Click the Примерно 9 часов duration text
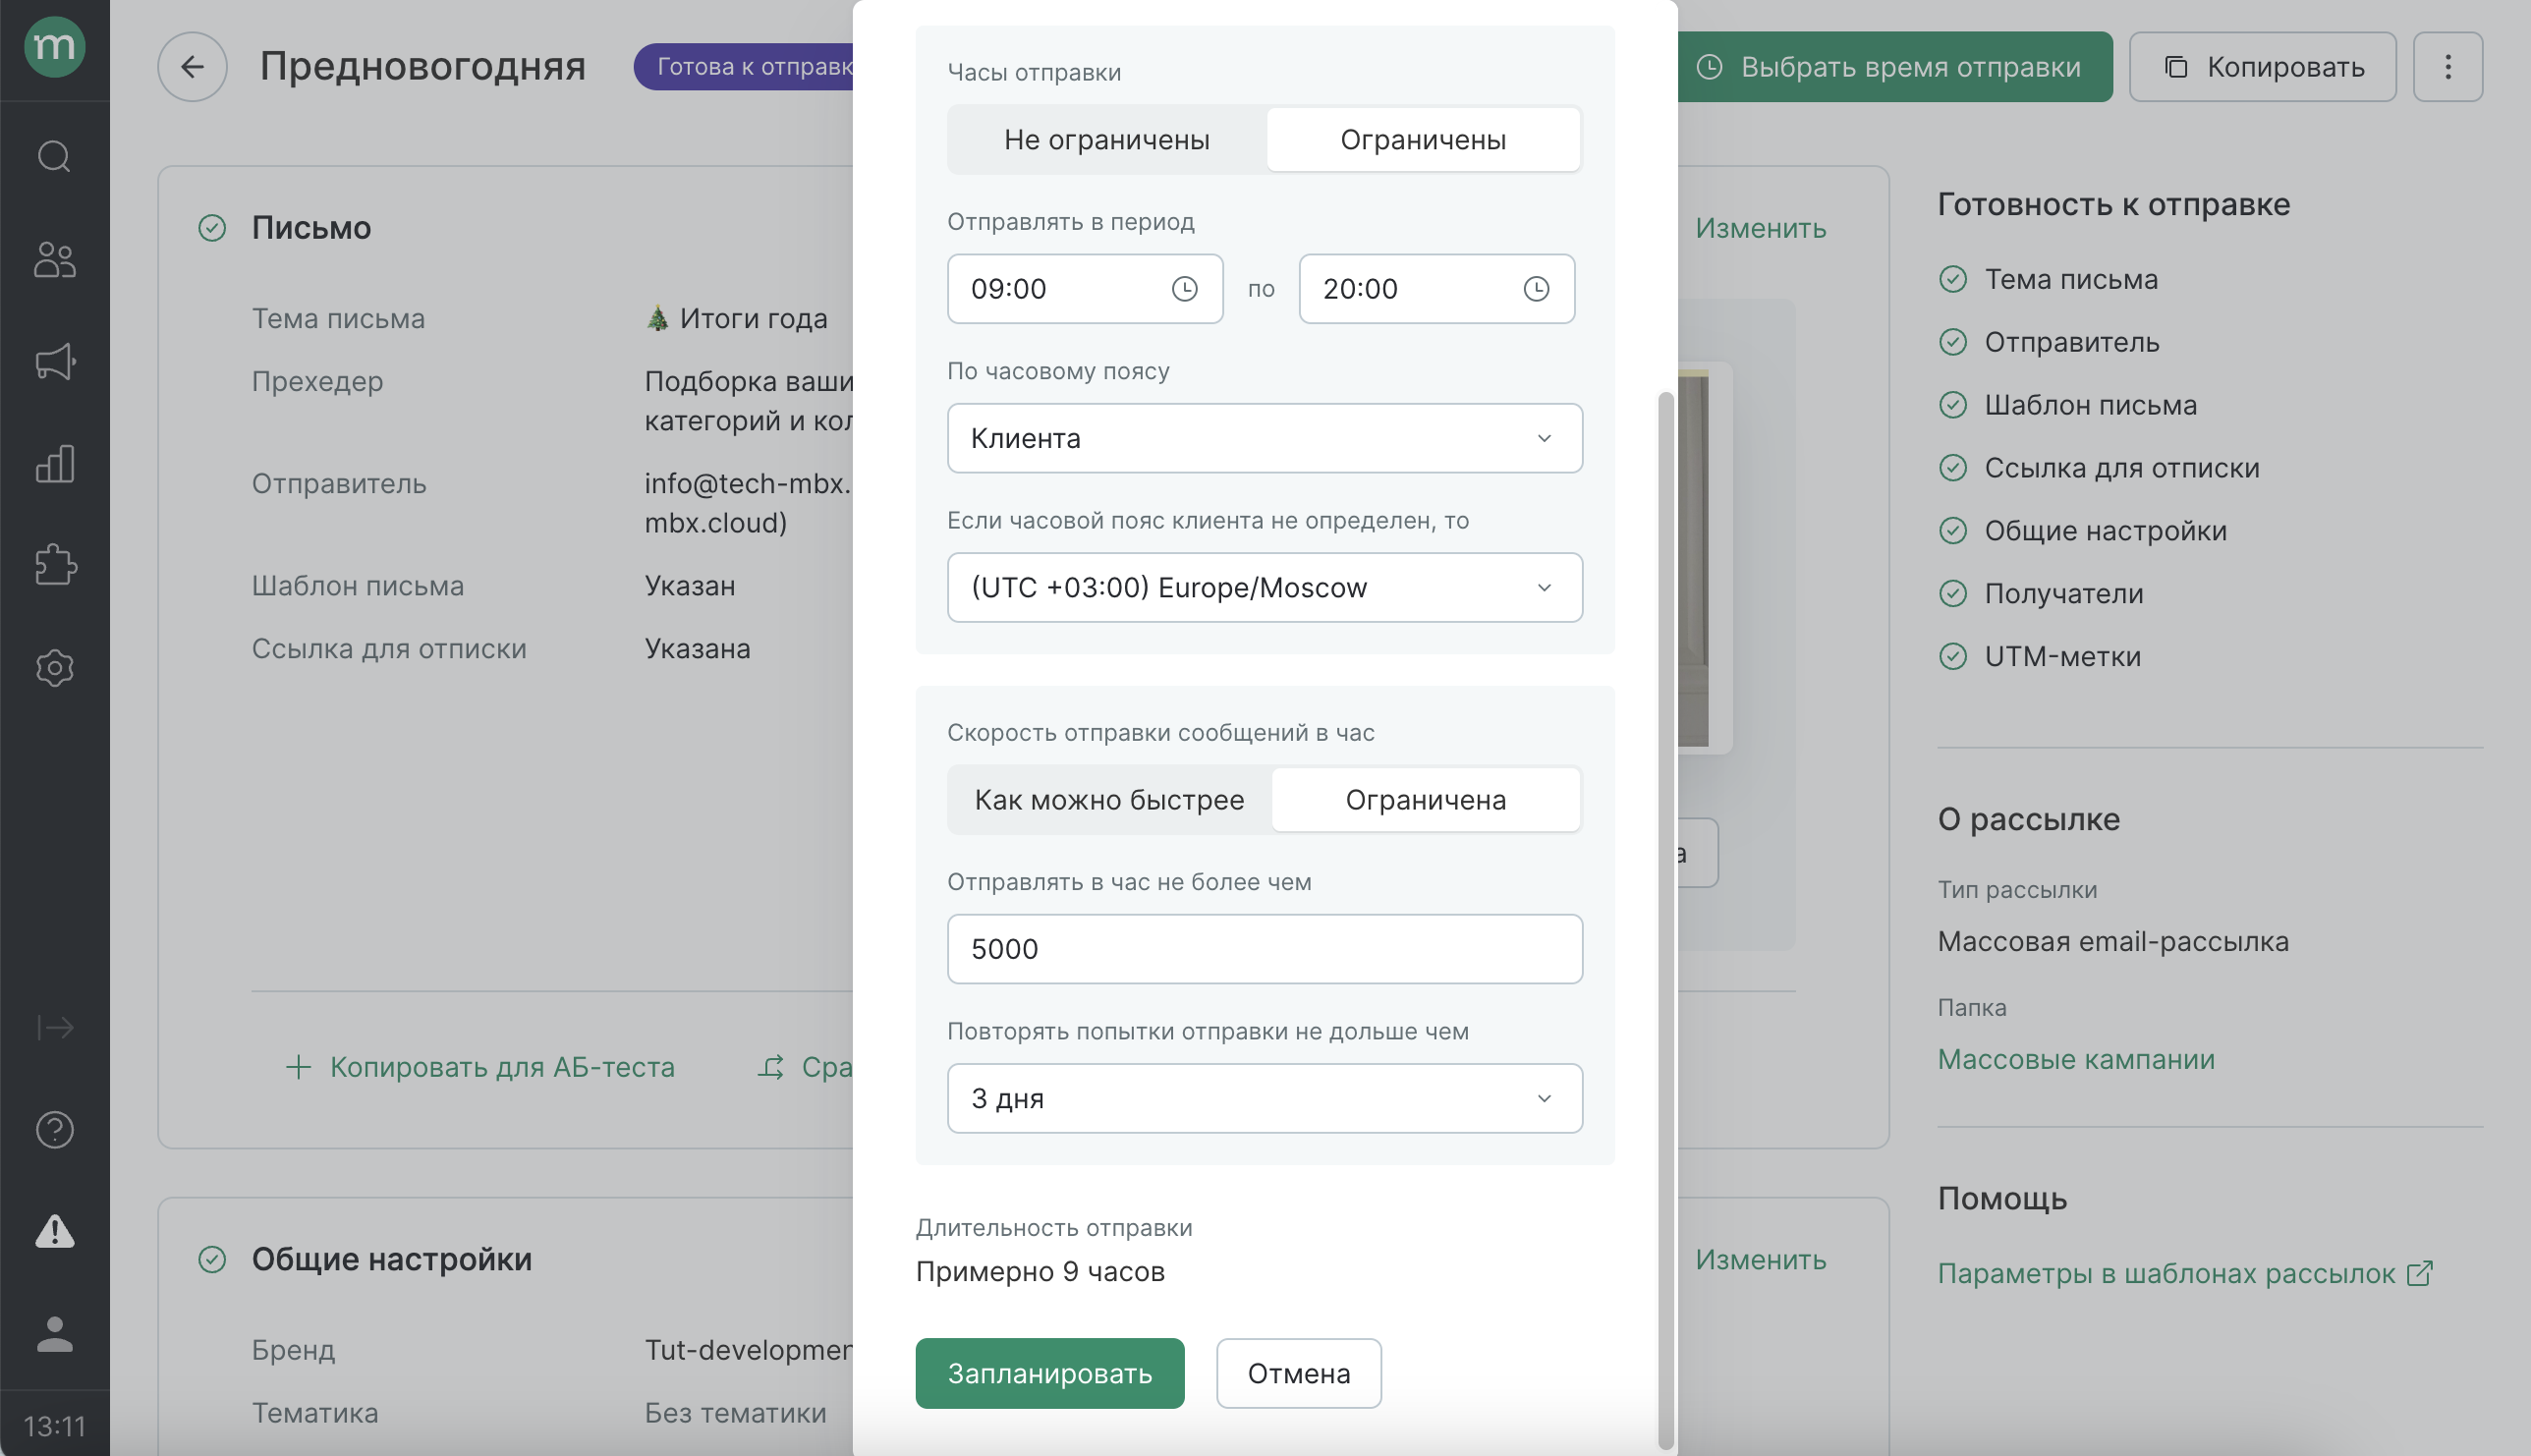Image resolution: width=2531 pixels, height=1456 pixels. (1040, 1272)
